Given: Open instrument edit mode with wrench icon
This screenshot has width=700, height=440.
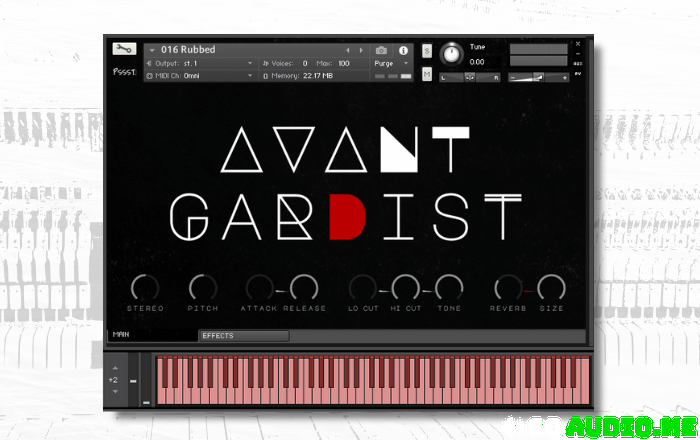Looking at the screenshot, I should (x=124, y=50).
